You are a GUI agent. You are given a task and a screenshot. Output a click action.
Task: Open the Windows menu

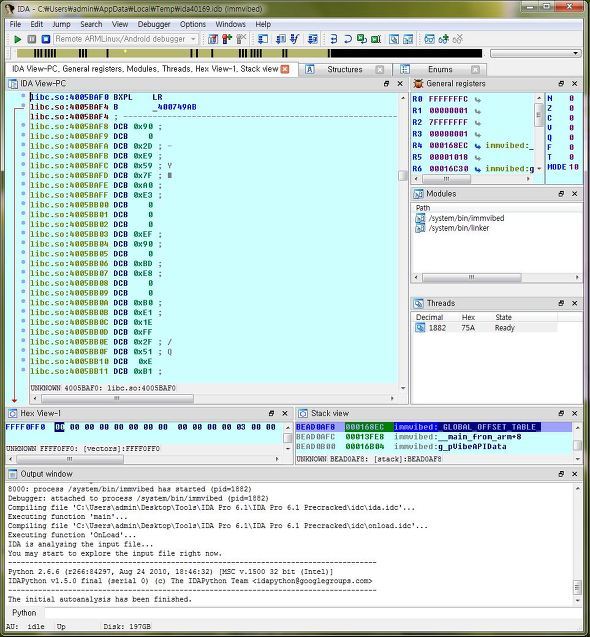[x=230, y=24]
